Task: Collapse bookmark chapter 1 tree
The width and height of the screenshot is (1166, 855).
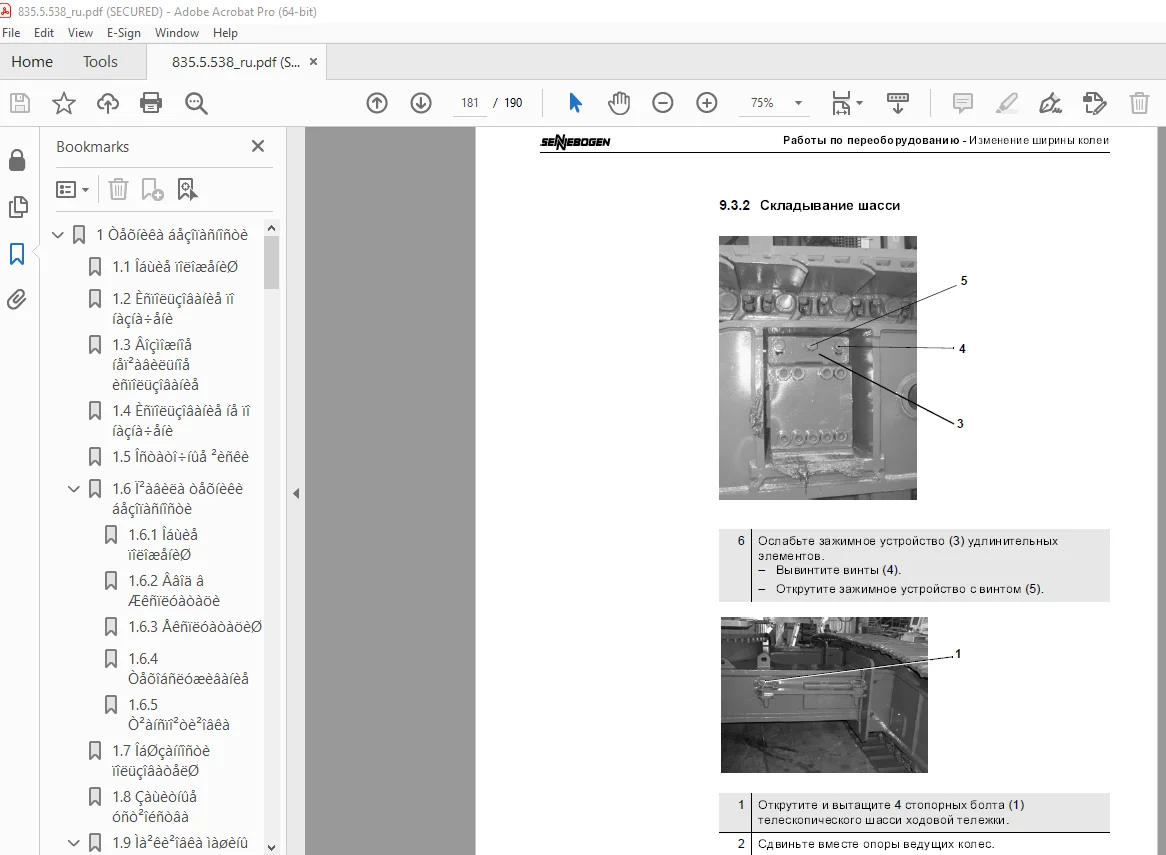Action: click(58, 235)
